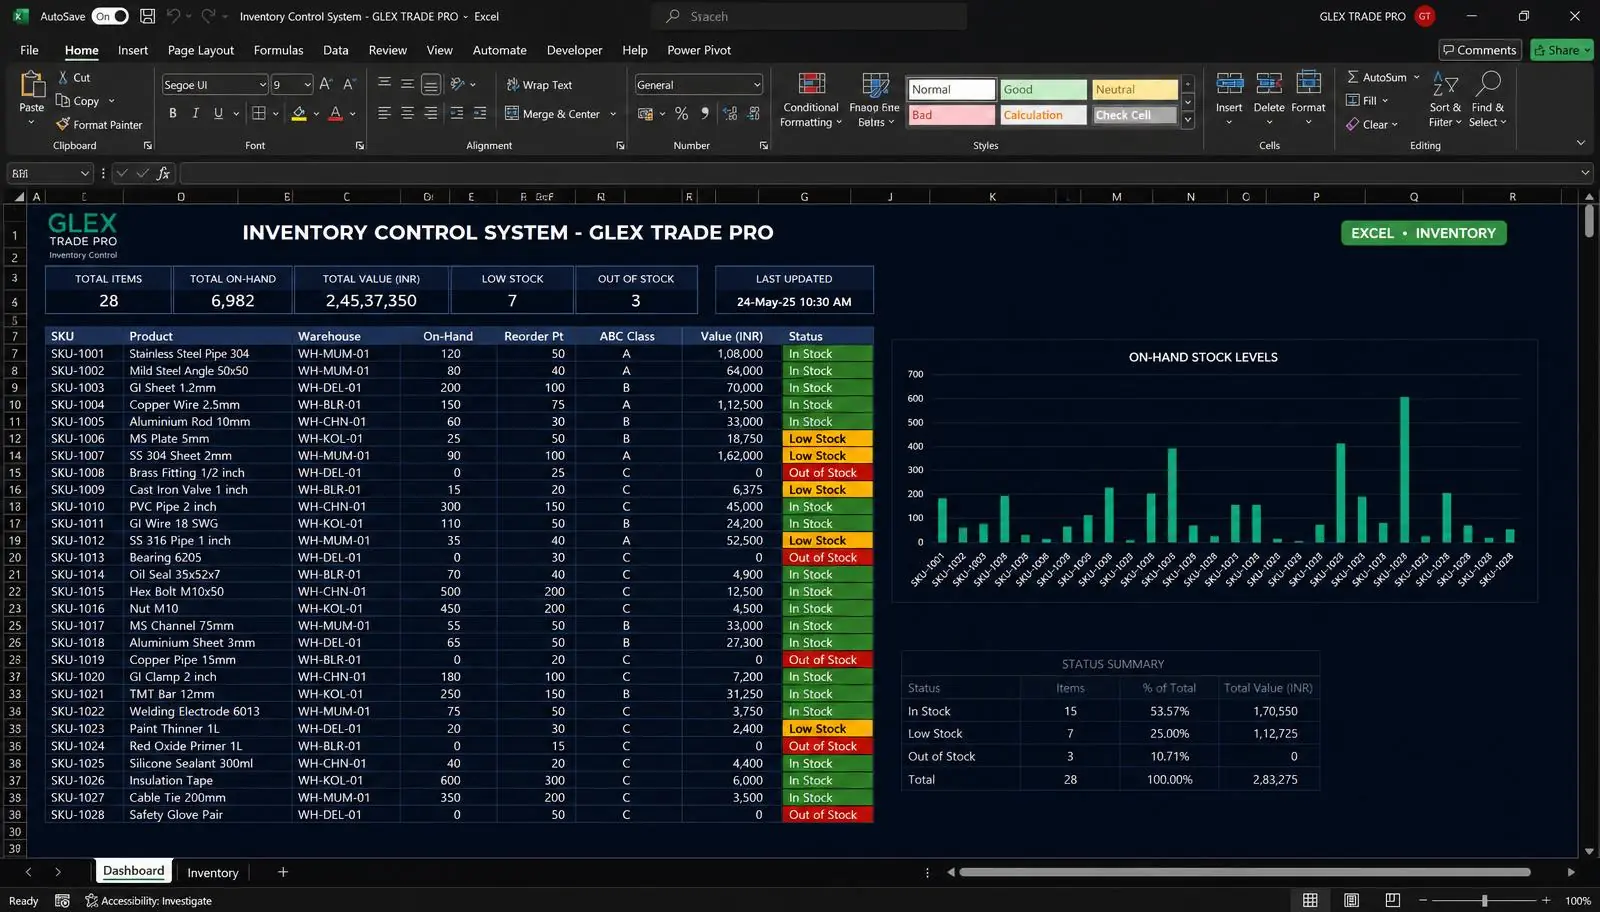
Task: Apply the red font color
Action: (x=336, y=113)
